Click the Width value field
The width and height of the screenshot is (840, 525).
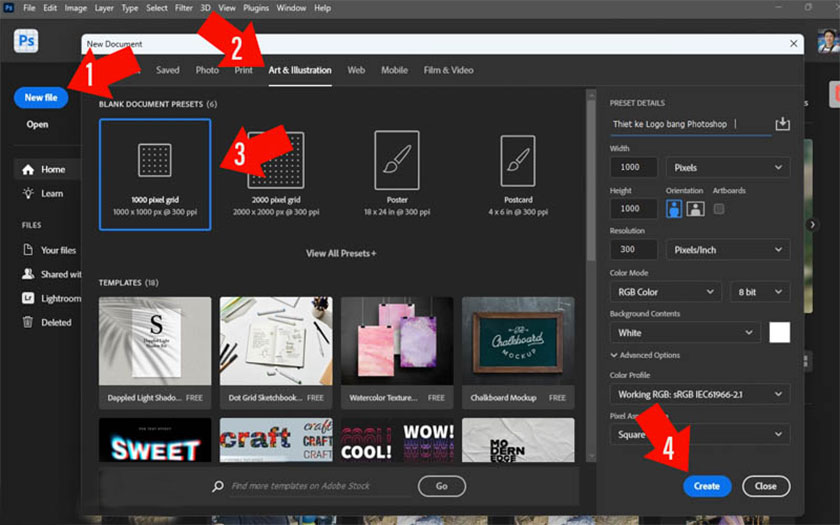click(634, 168)
